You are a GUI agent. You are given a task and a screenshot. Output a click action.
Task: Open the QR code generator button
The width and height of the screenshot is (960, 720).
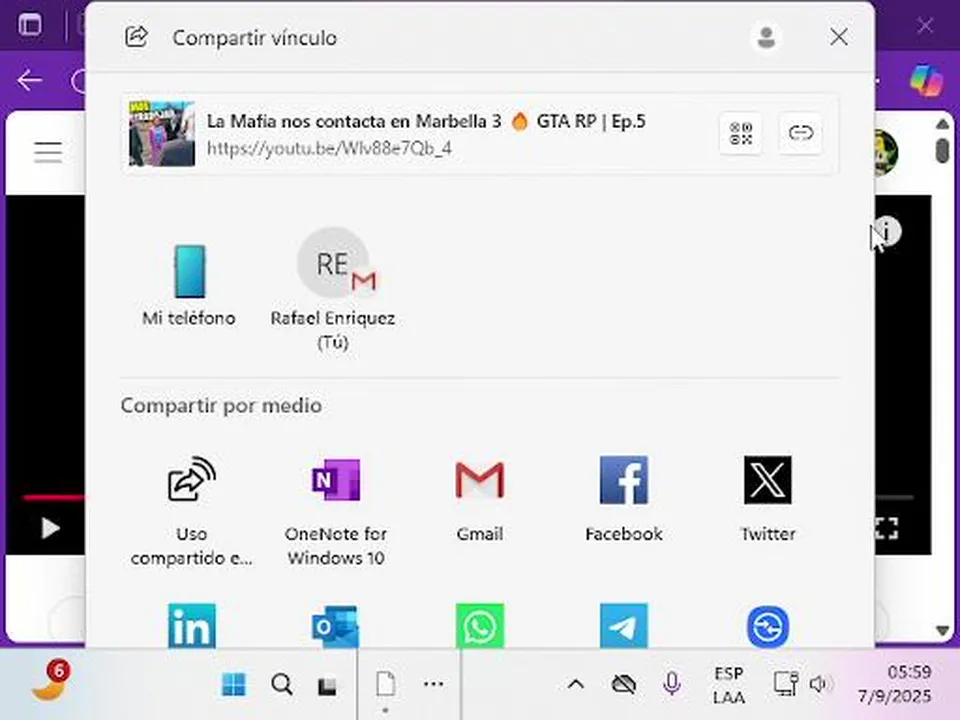(741, 133)
